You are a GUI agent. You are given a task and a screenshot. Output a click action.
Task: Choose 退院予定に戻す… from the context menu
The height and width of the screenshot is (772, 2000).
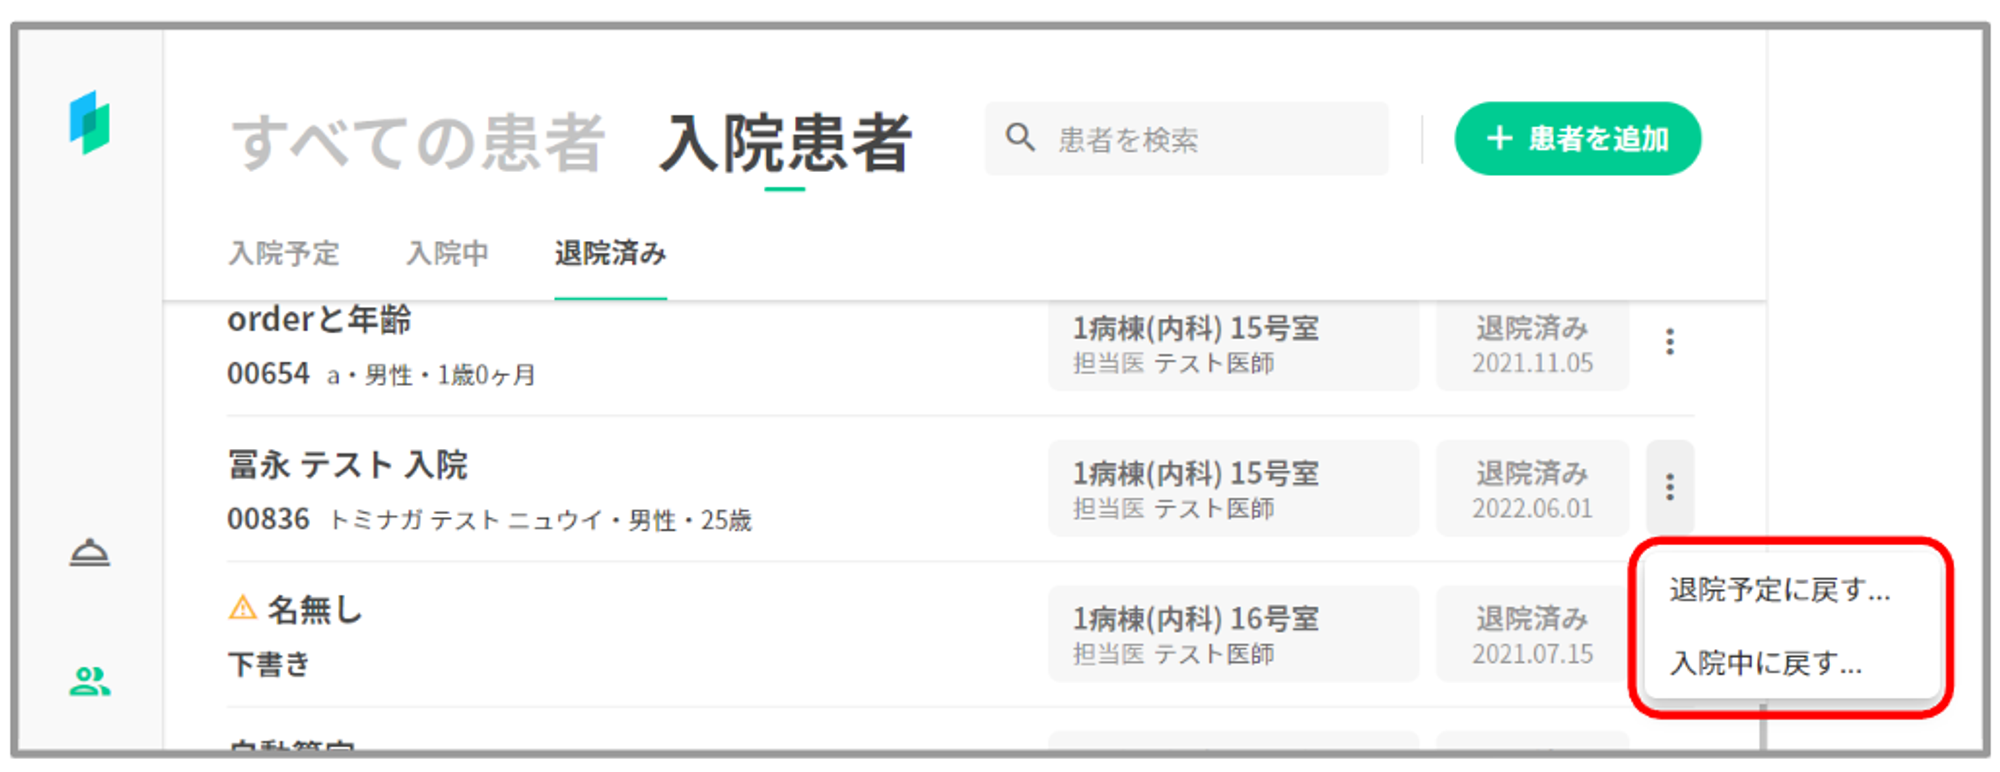click(x=1779, y=590)
